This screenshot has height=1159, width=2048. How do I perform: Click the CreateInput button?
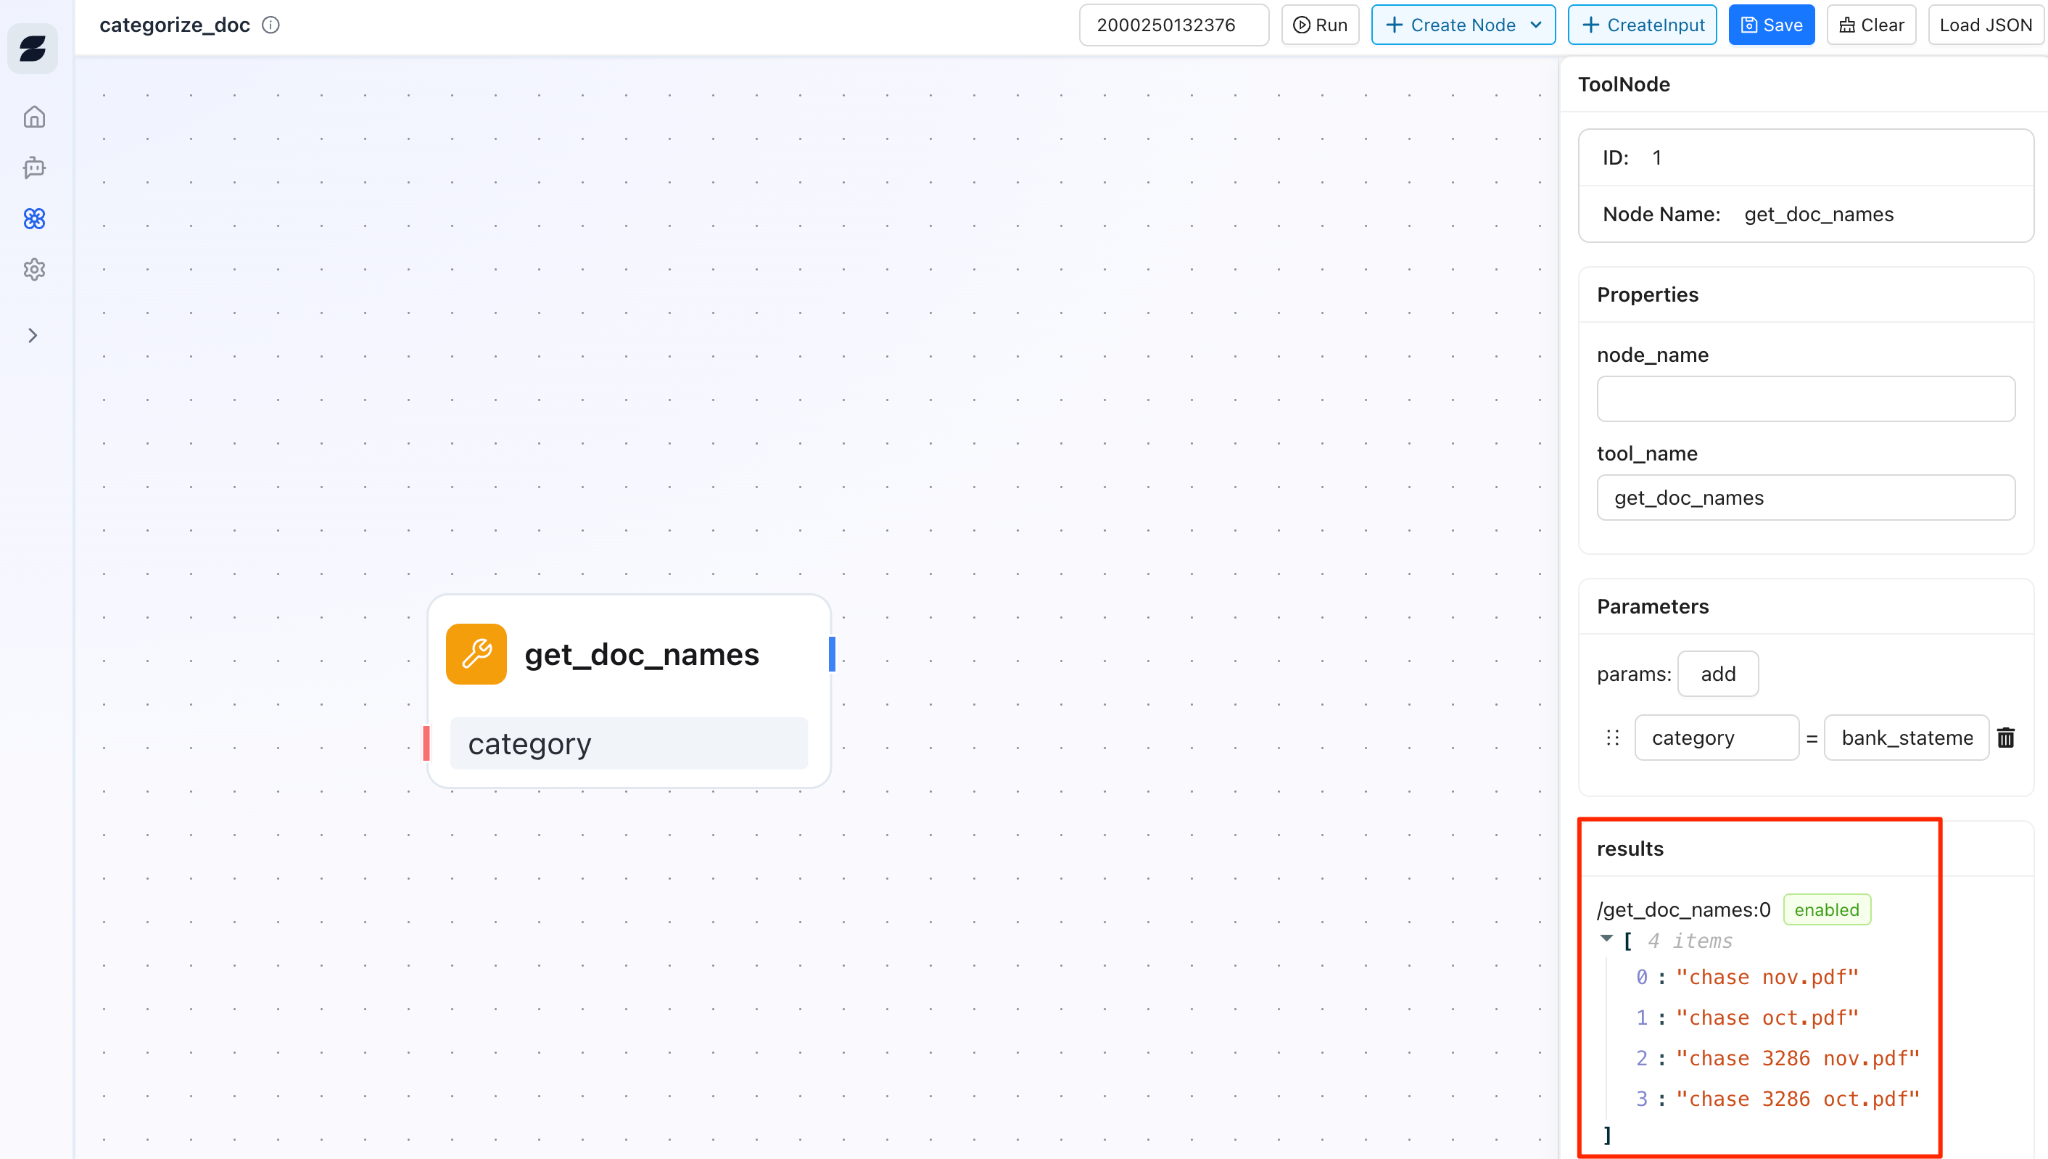(1642, 25)
